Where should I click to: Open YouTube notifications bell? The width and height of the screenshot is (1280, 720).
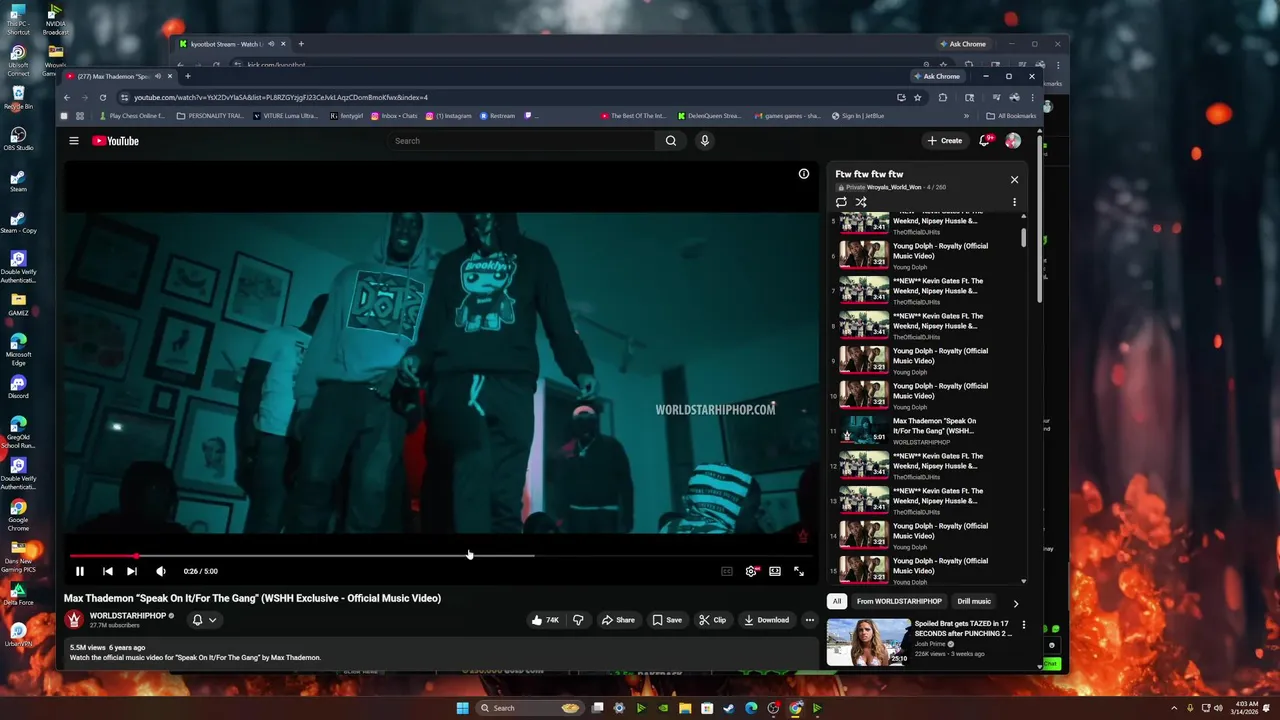click(985, 141)
